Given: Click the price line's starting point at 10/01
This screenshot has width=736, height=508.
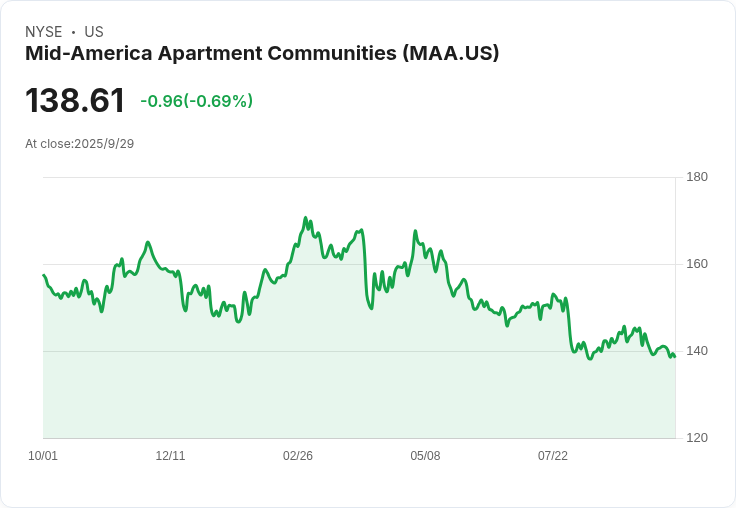Looking at the screenshot, I should pyautogui.click(x=44, y=275).
